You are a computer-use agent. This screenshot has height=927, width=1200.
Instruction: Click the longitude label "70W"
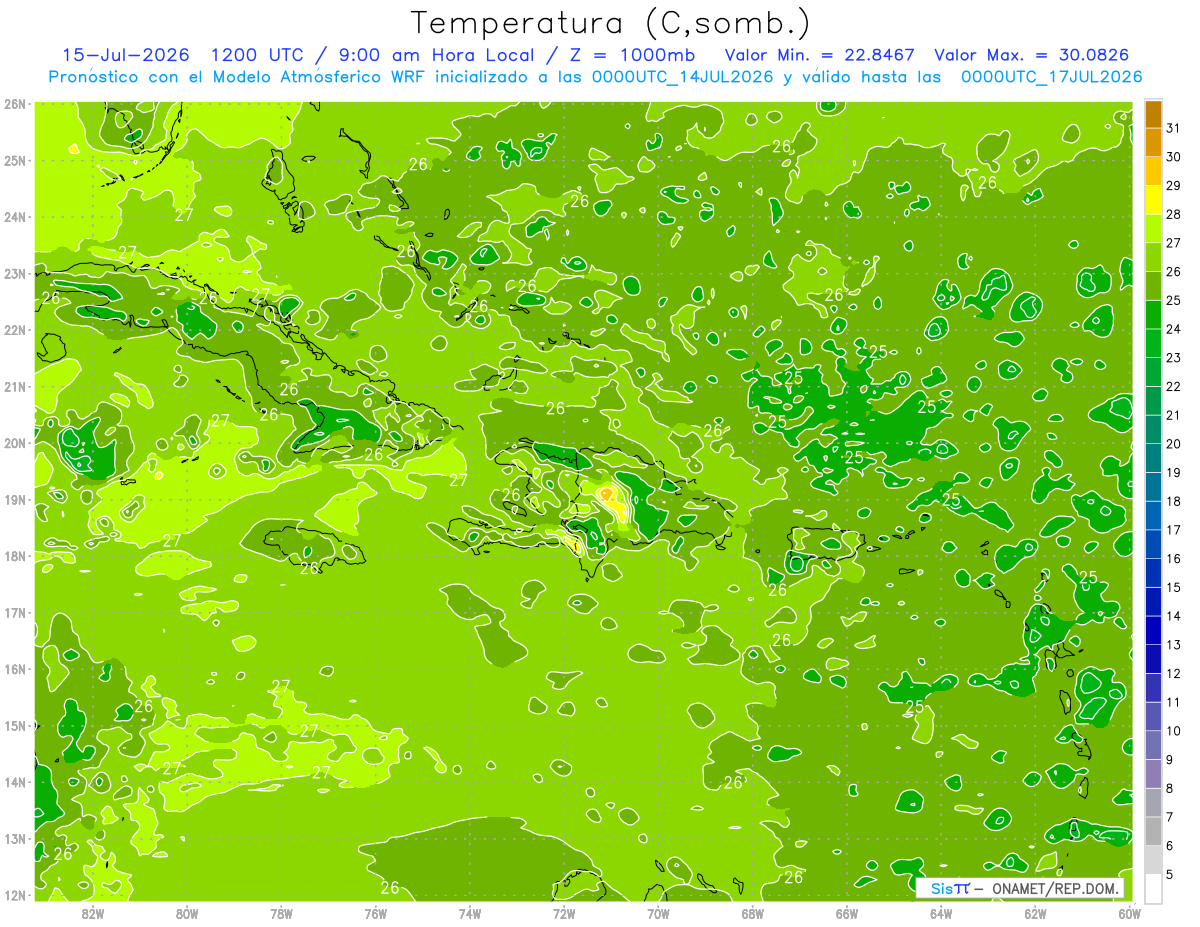pos(658,913)
